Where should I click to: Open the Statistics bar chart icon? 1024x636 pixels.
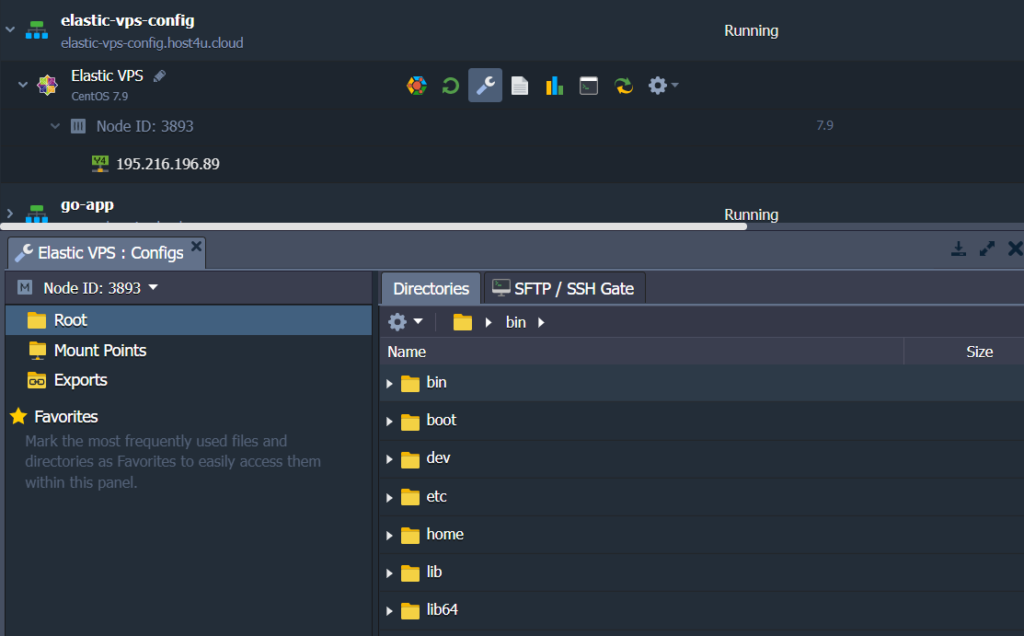click(554, 86)
